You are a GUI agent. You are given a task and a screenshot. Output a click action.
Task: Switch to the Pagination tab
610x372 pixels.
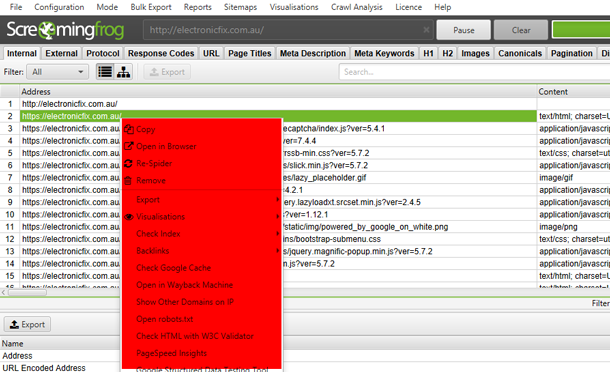(571, 53)
